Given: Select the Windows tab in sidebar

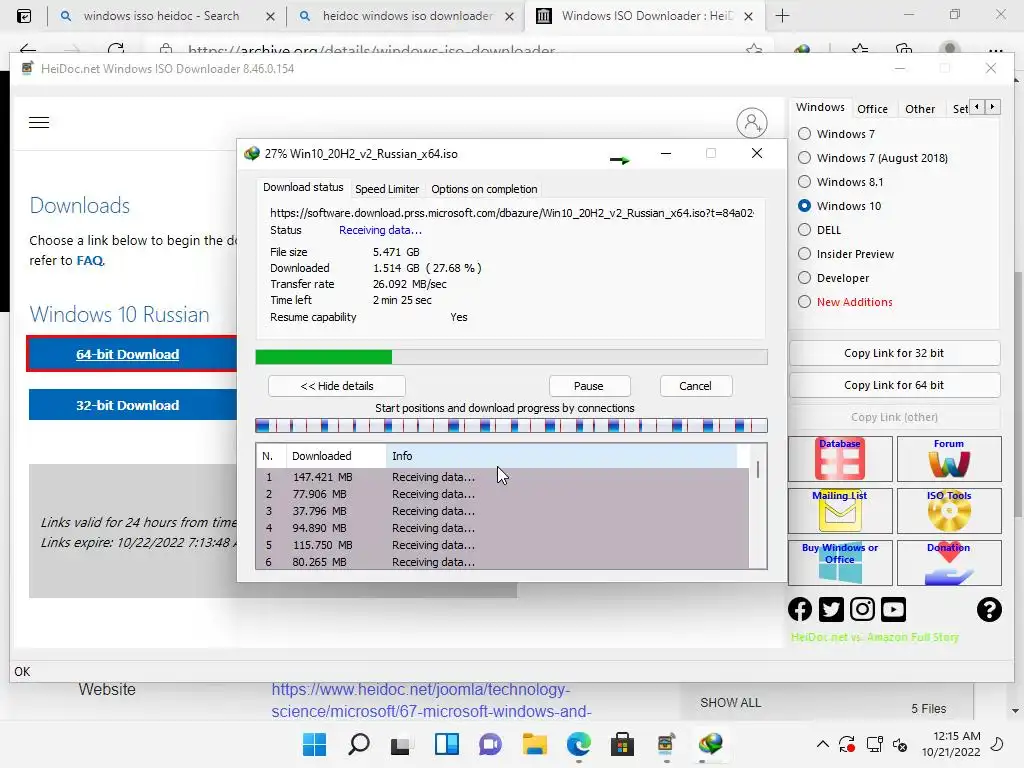Looking at the screenshot, I should pyautogui.click(x=820, y=107).
